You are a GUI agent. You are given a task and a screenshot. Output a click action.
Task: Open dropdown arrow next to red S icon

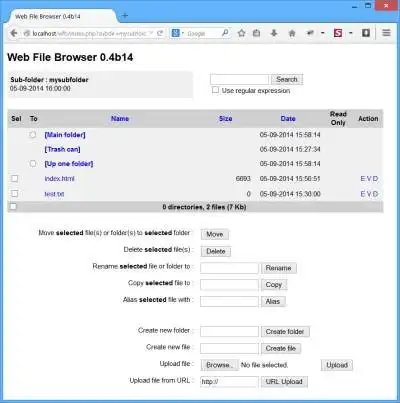(x=351, y=33)
